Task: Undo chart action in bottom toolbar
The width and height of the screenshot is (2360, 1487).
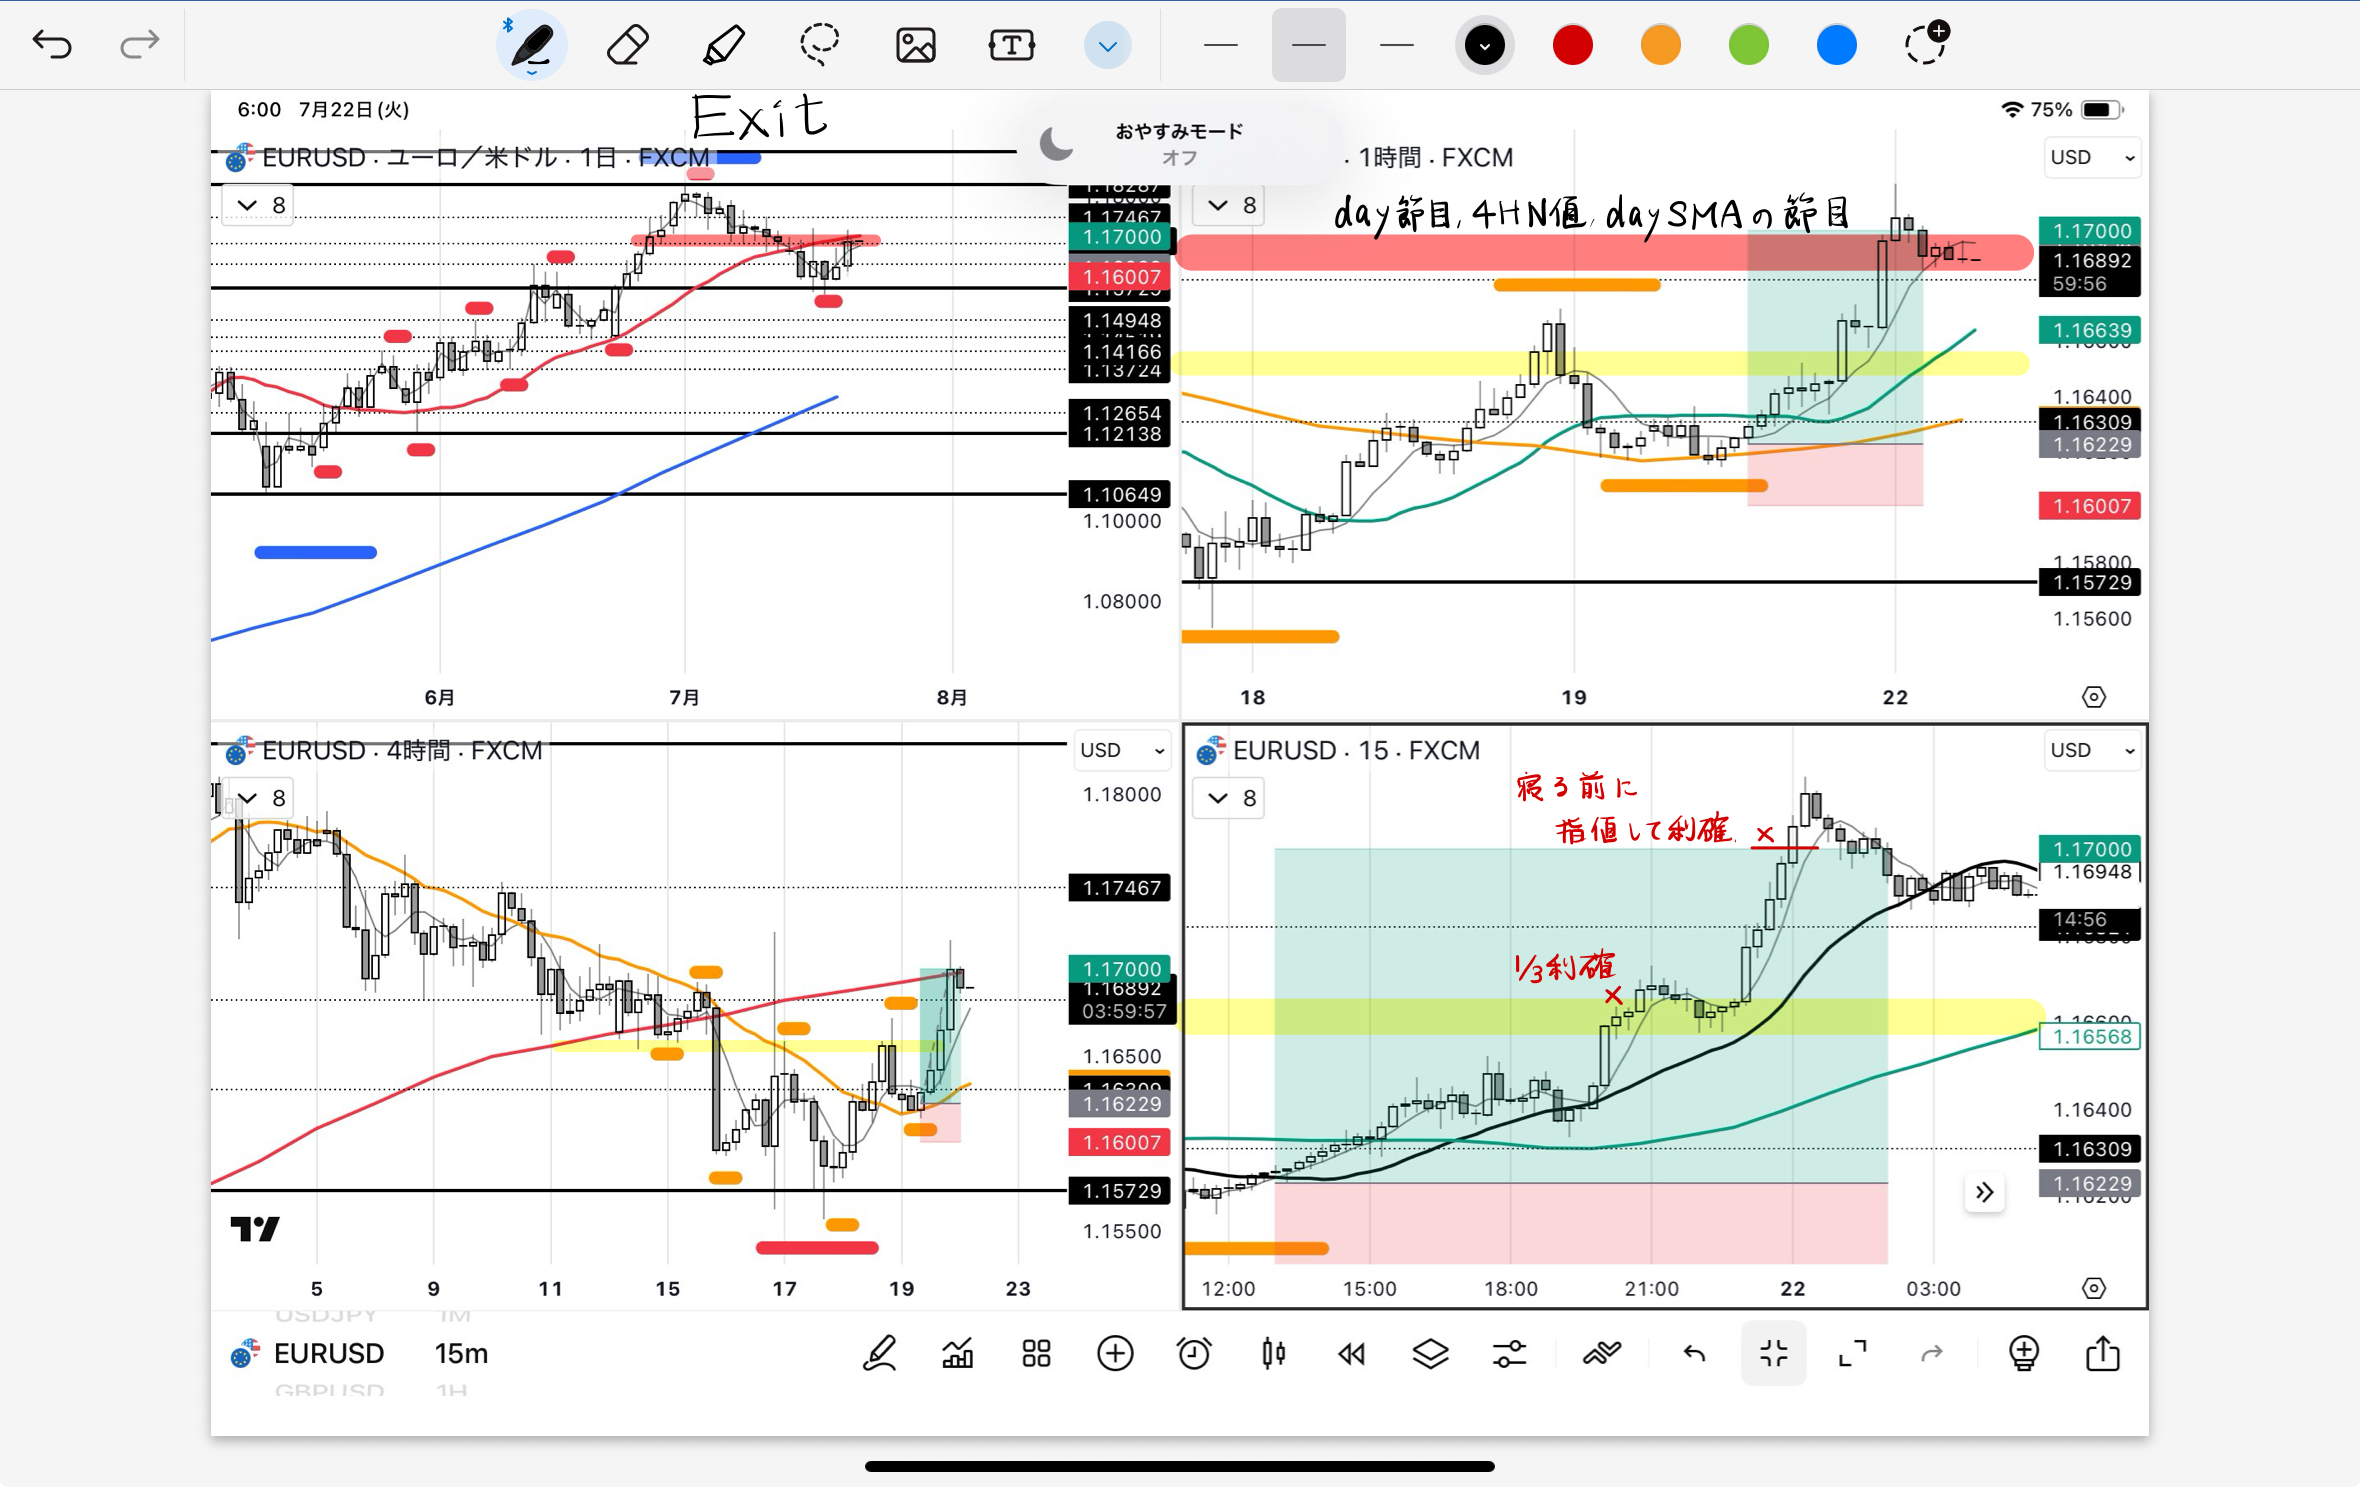Action: (x=1694, y=1353)
